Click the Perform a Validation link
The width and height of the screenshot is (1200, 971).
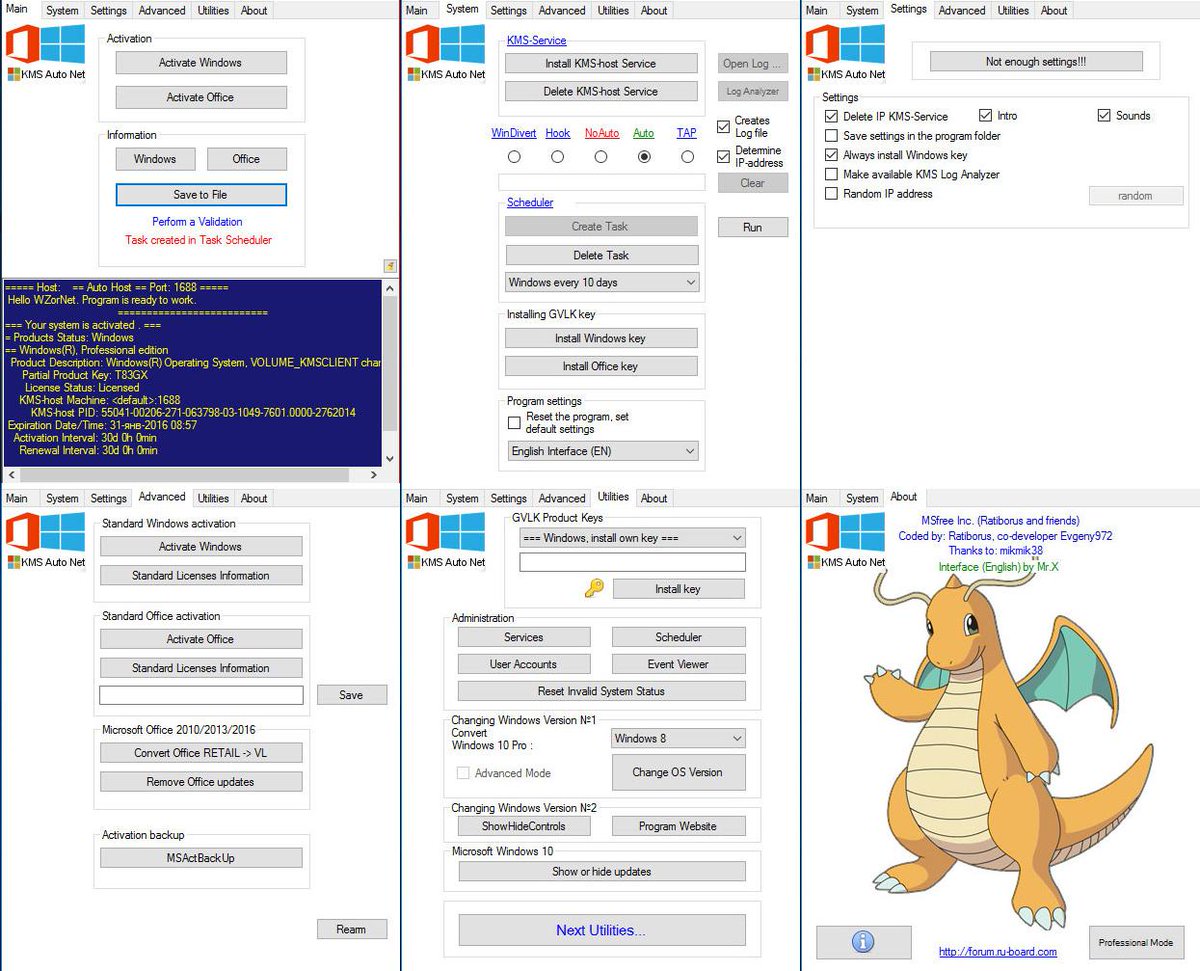(198, 222)
